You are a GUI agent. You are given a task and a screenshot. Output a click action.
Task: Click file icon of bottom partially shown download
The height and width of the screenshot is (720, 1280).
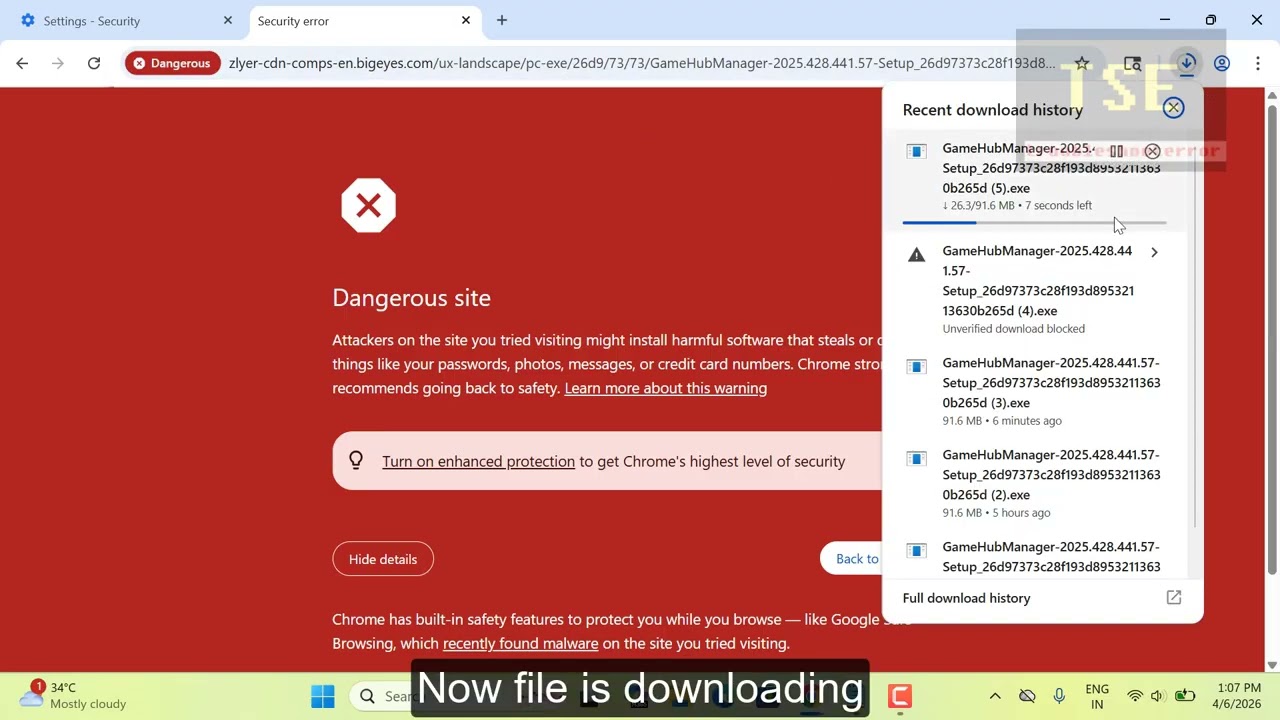tap(916, 551)
